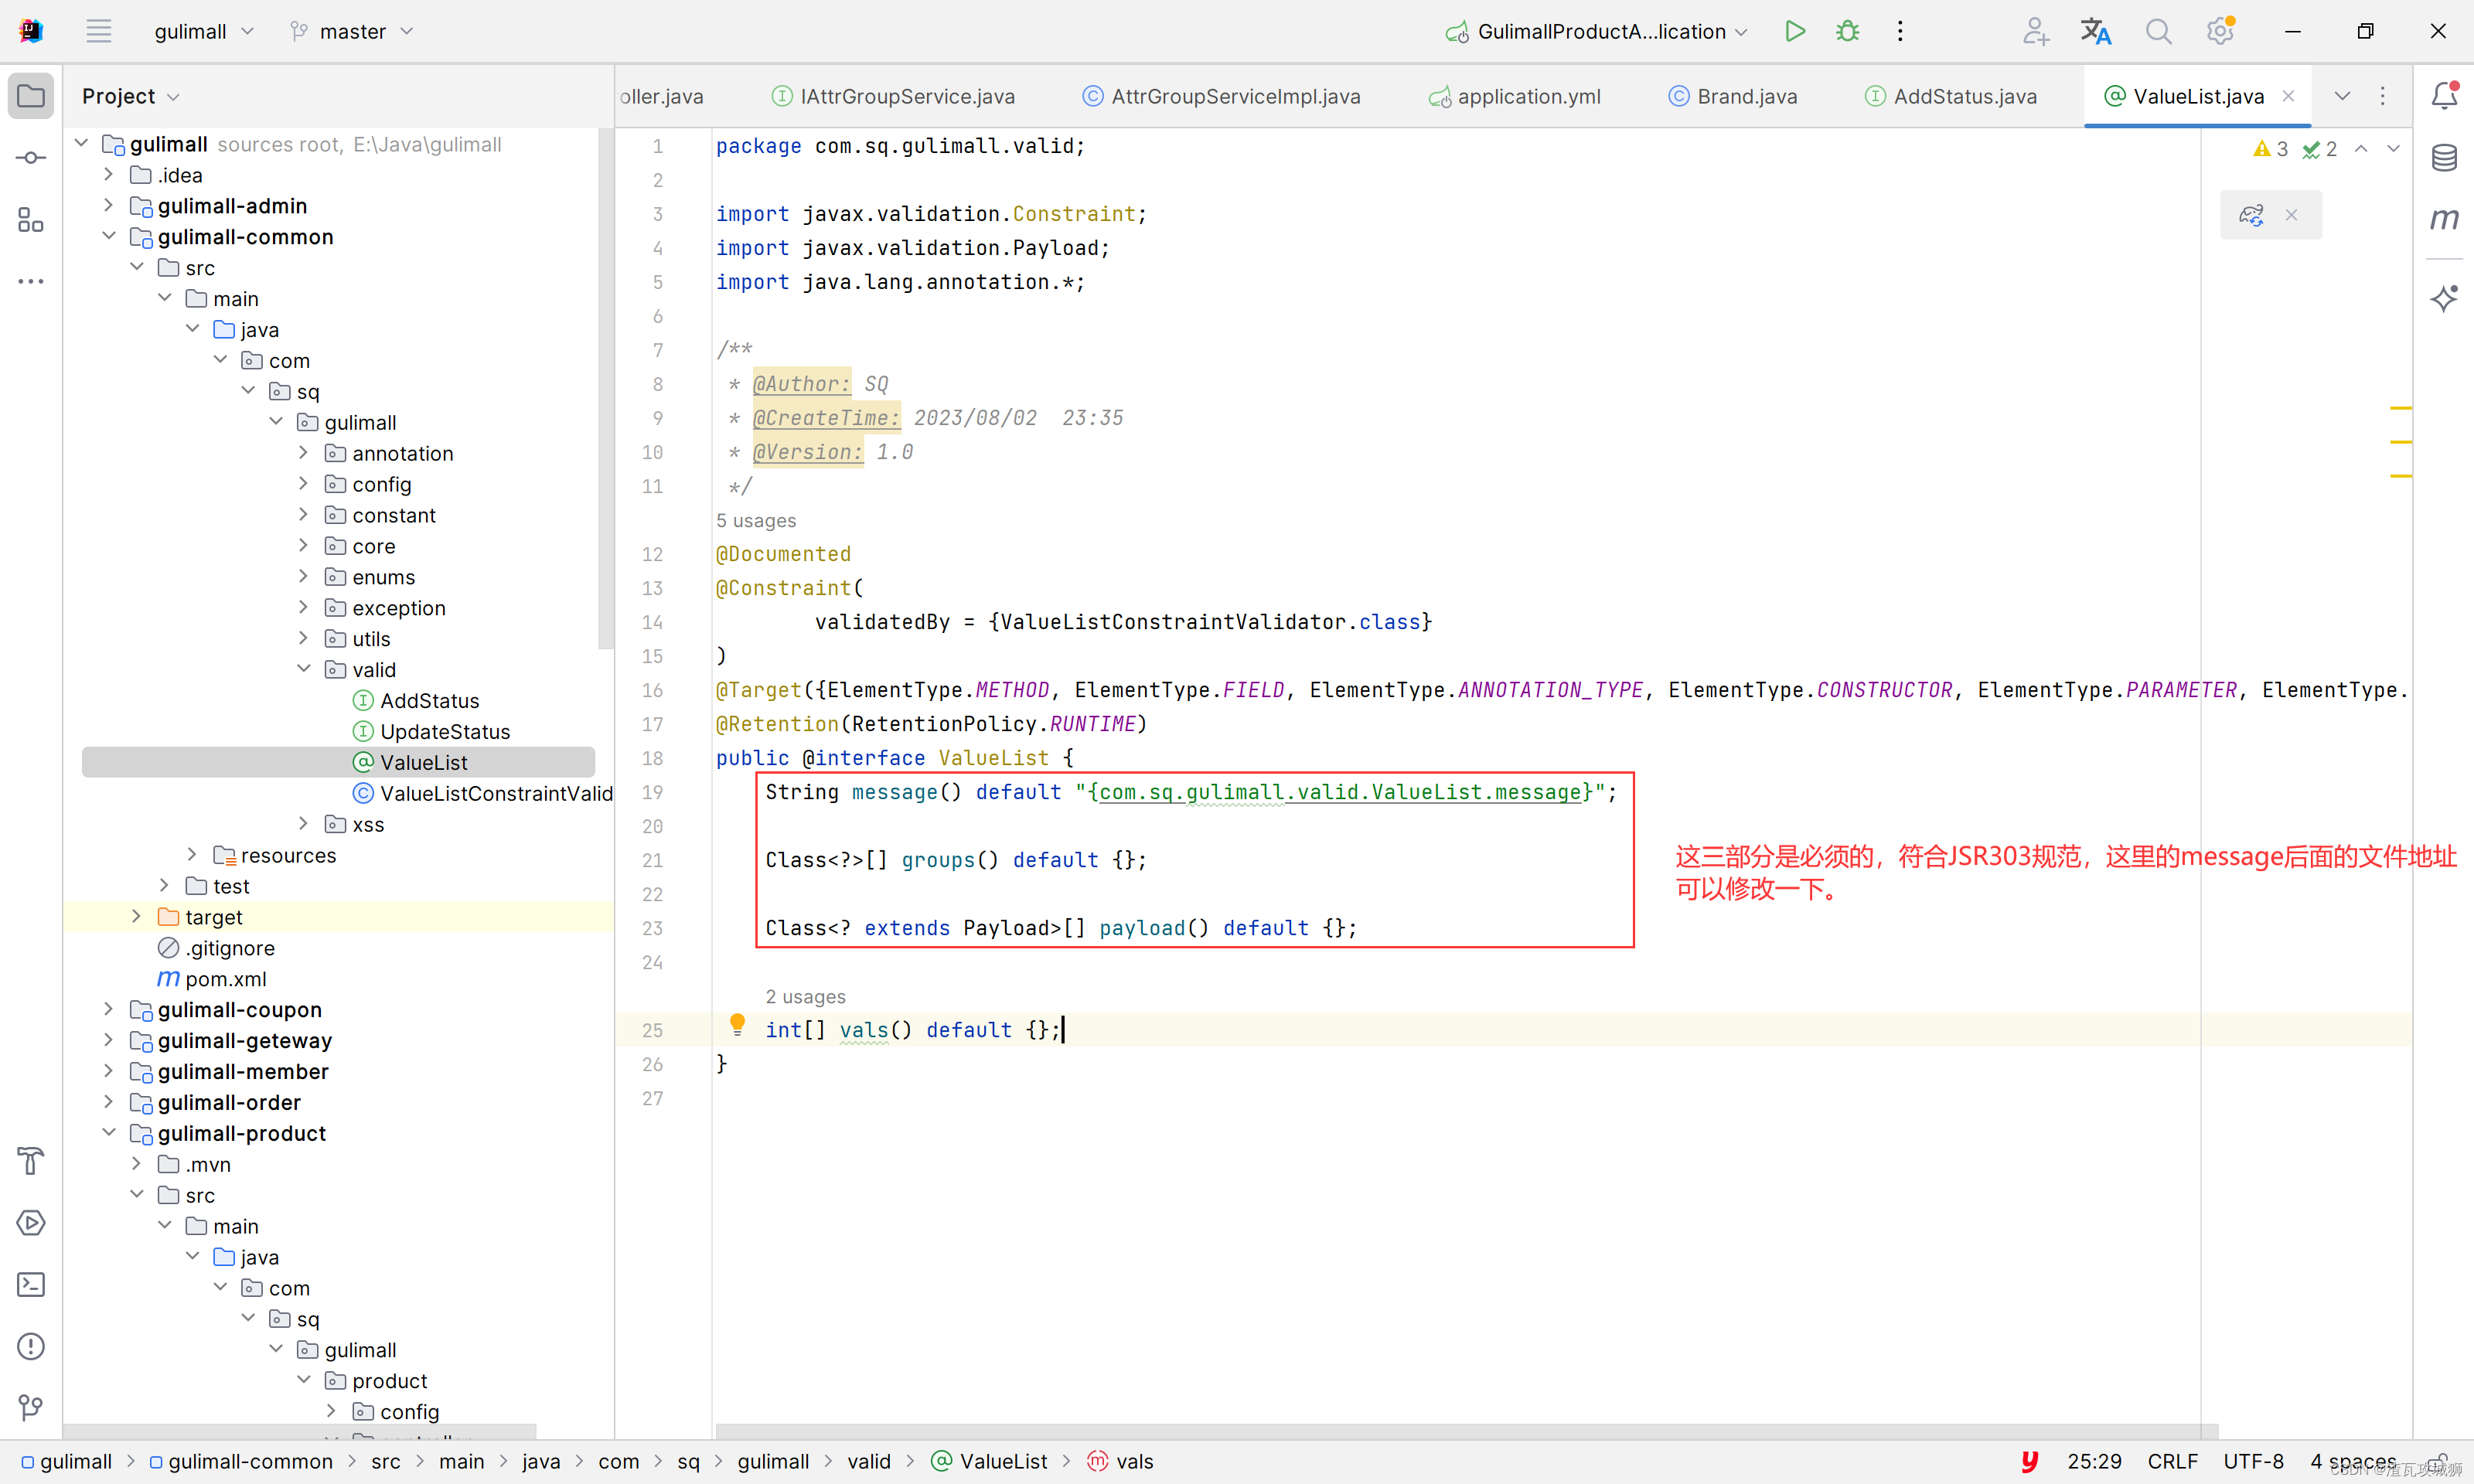Open the AI Assistant sparkle panel
Viewport: 2474px width, 1484px height.
2444,298
